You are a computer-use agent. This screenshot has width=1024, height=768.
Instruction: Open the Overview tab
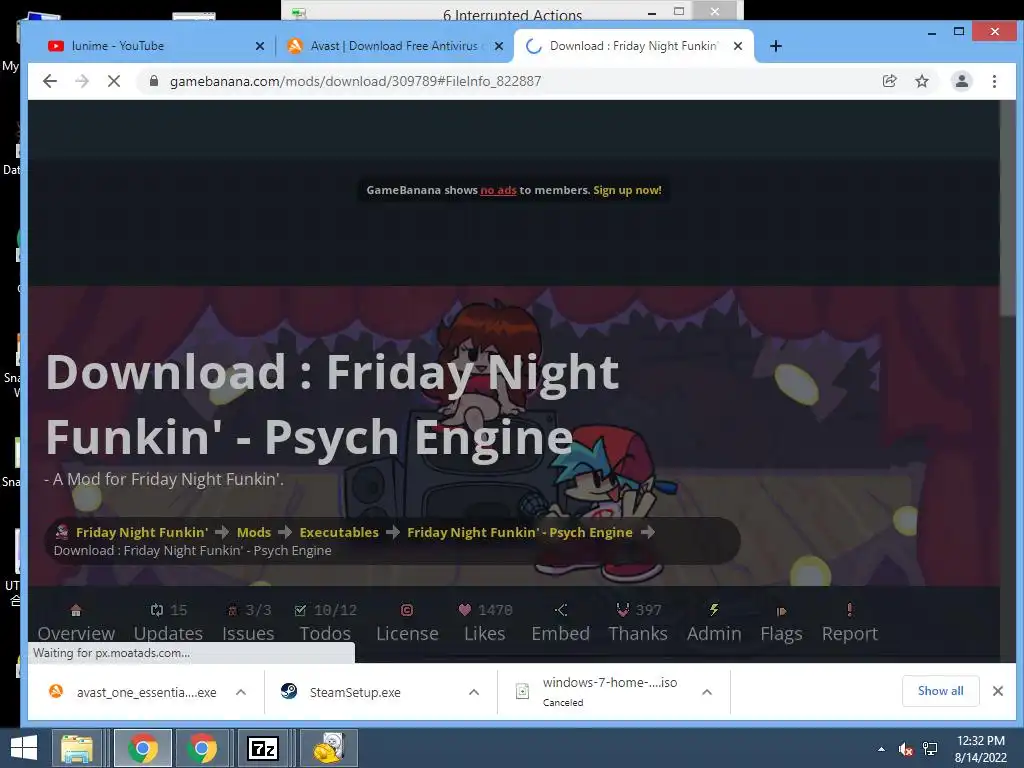76,624
